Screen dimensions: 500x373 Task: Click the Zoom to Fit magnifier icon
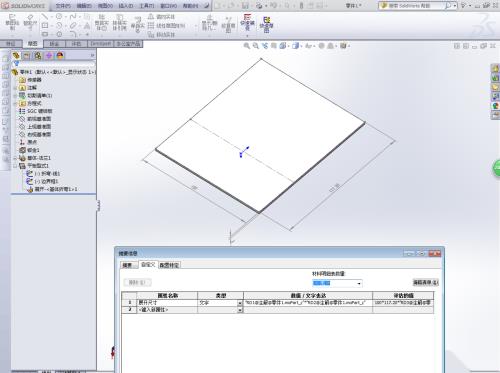point(247,46)
